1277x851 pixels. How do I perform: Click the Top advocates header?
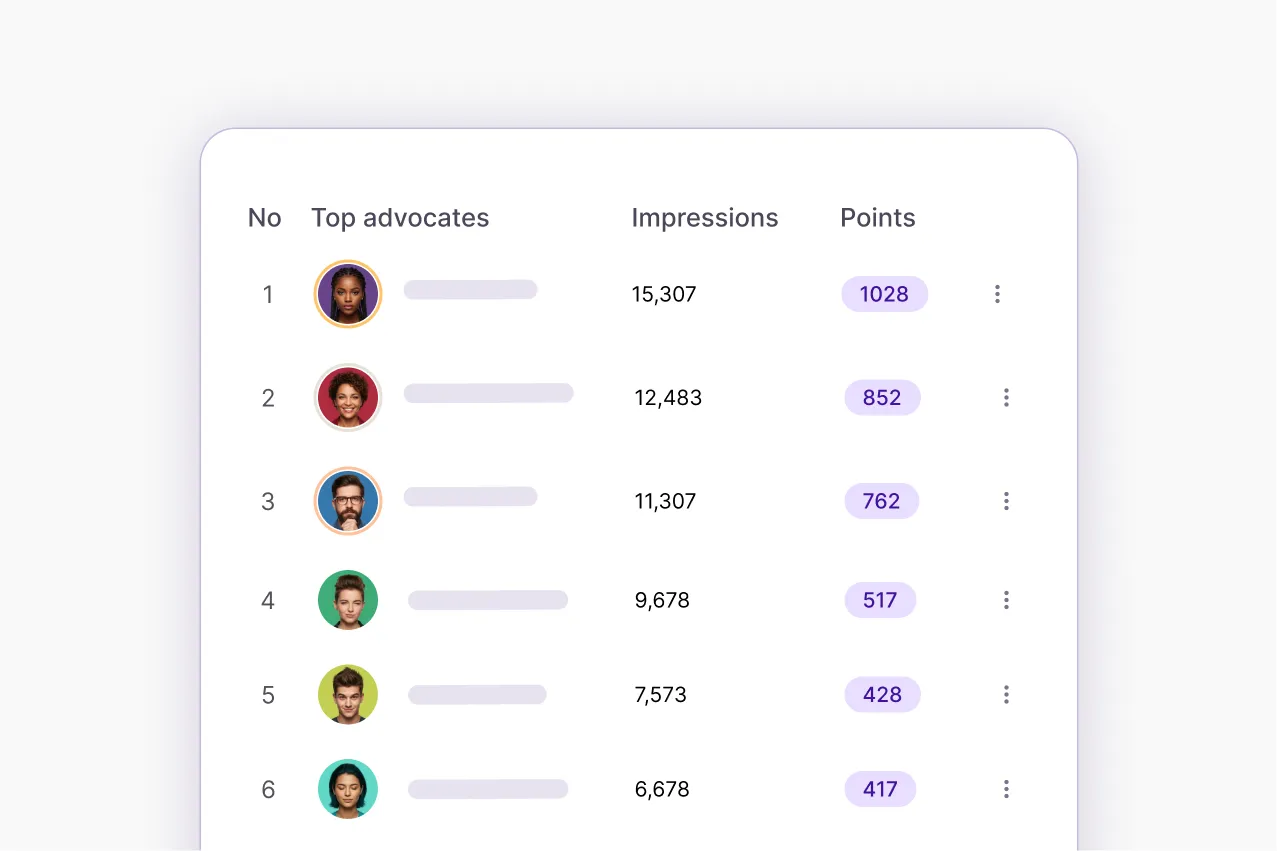[x=400, y=217]
